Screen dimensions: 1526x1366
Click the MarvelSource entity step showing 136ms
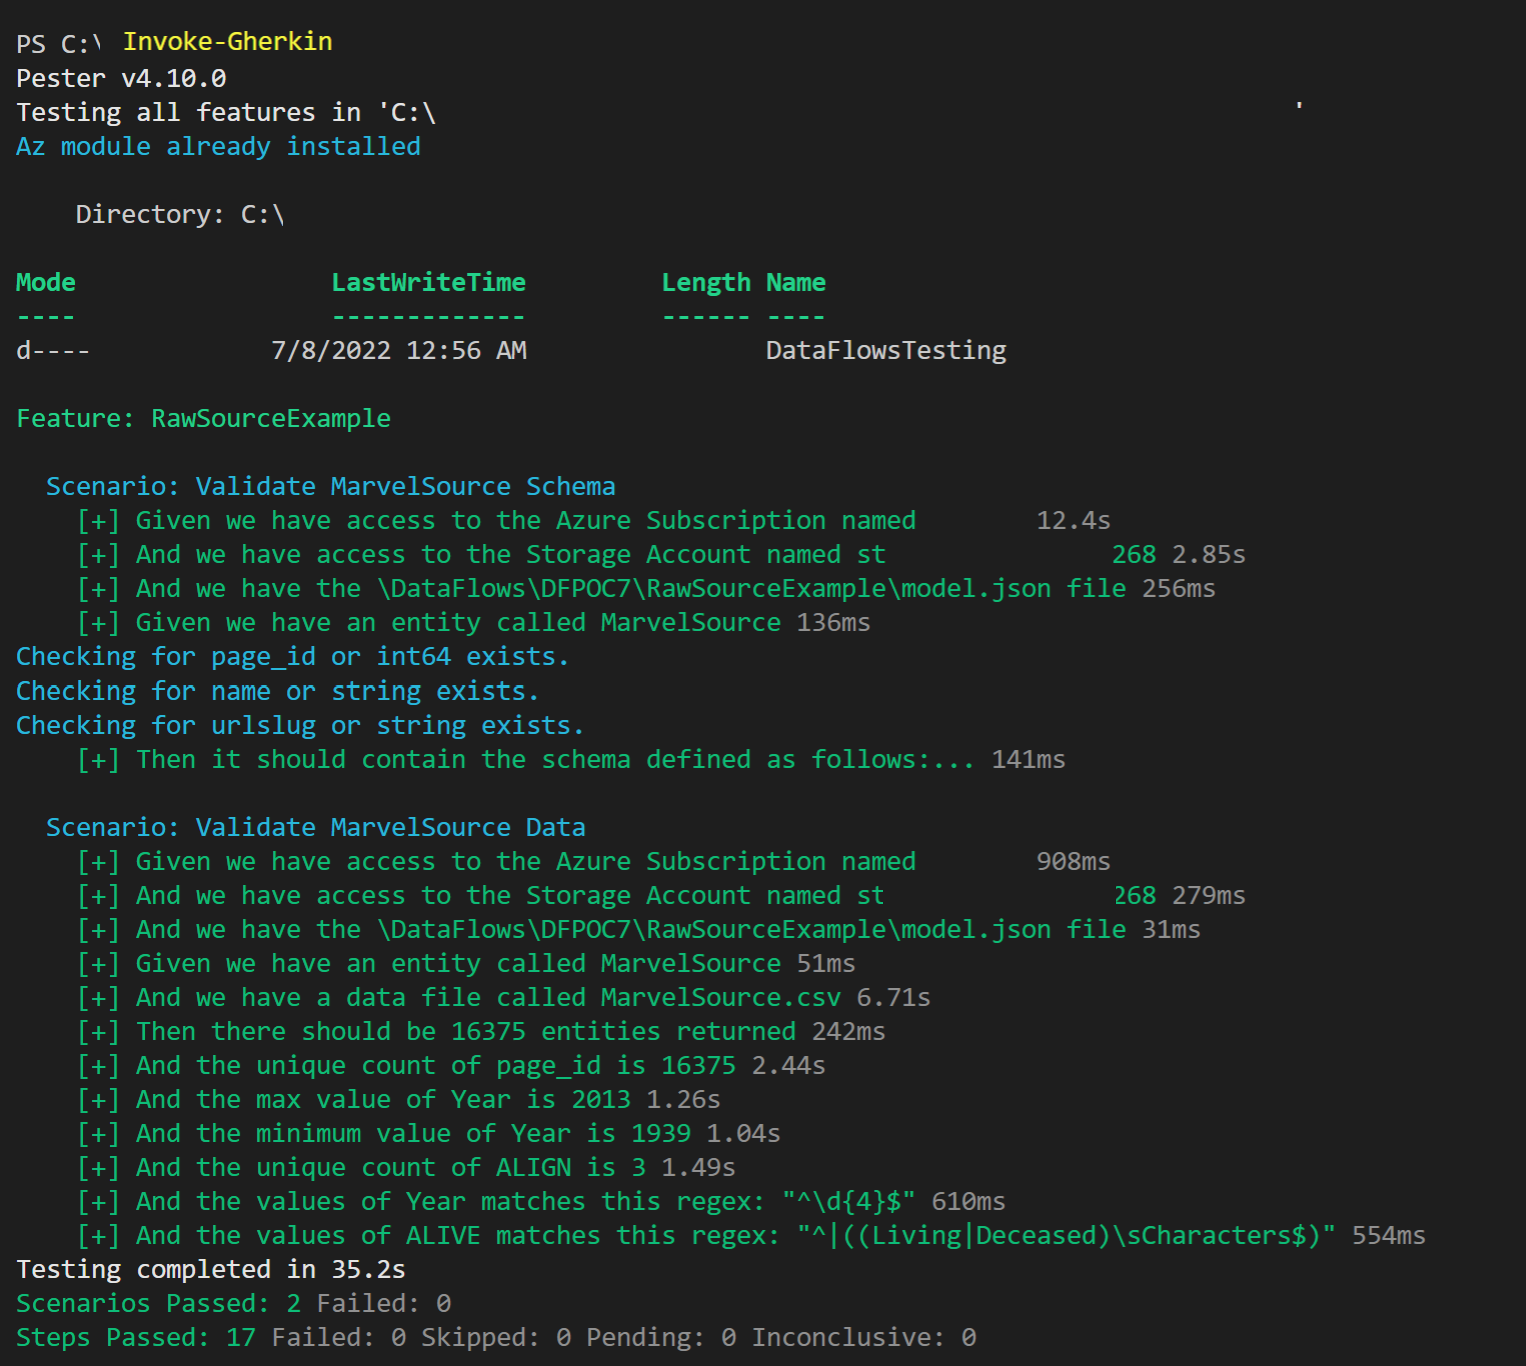(x=474, y=623)
